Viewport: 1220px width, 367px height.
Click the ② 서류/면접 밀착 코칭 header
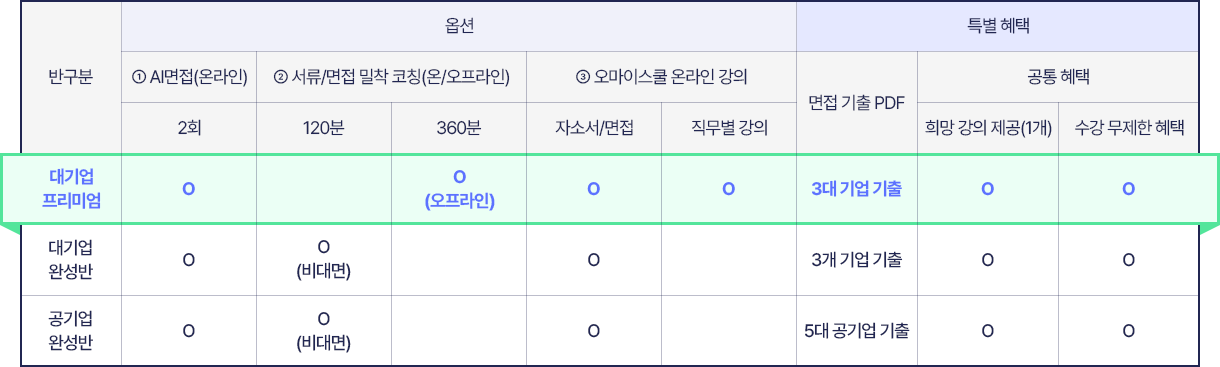point(391,77)
